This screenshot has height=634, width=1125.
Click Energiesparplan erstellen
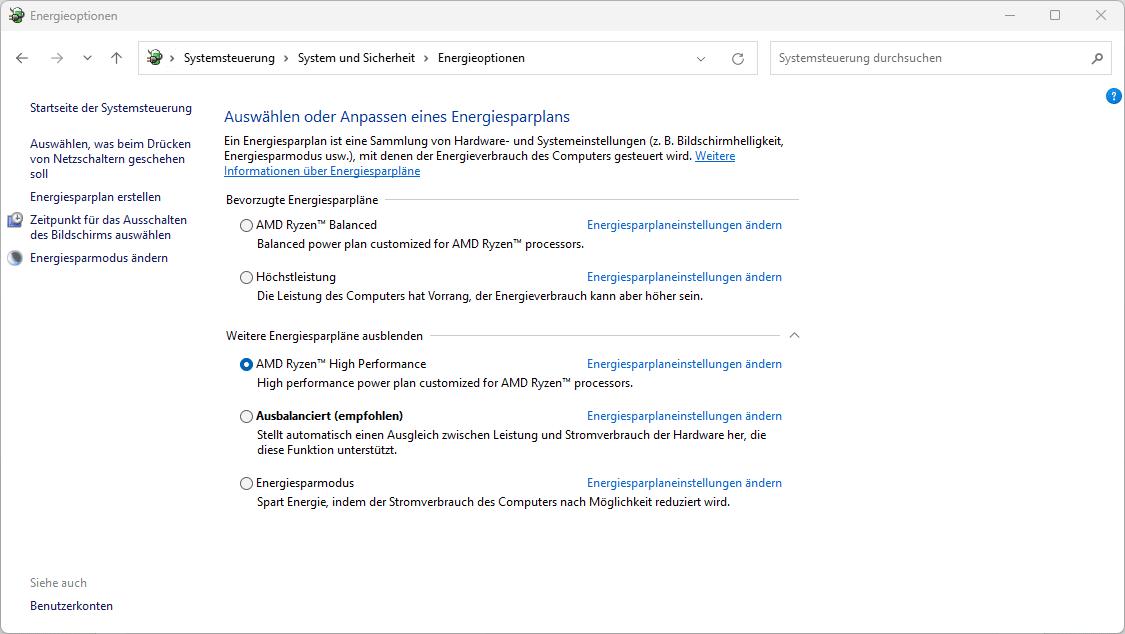click(95, 197)
